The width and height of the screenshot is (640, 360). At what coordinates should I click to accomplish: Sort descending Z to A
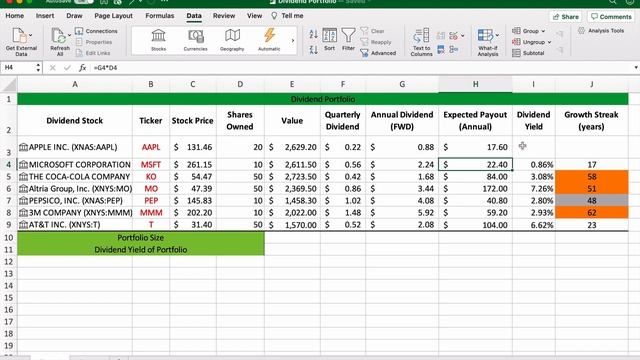[313, 50]
